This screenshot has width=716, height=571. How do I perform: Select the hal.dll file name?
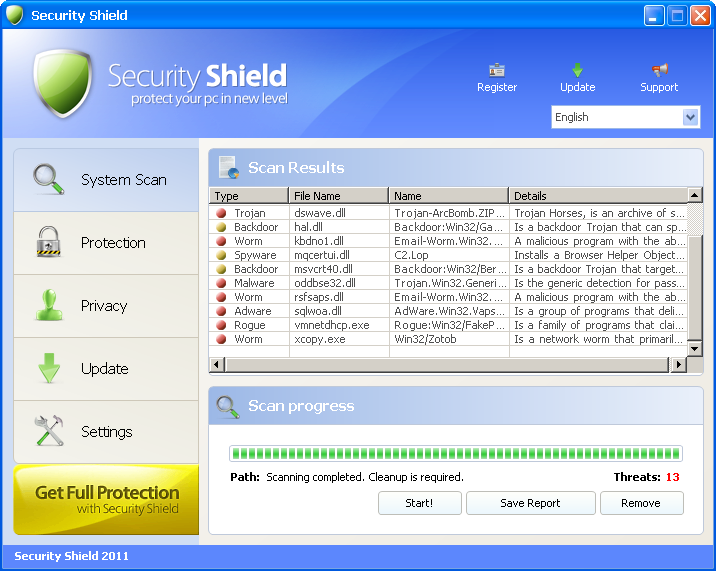coord(308,227)
